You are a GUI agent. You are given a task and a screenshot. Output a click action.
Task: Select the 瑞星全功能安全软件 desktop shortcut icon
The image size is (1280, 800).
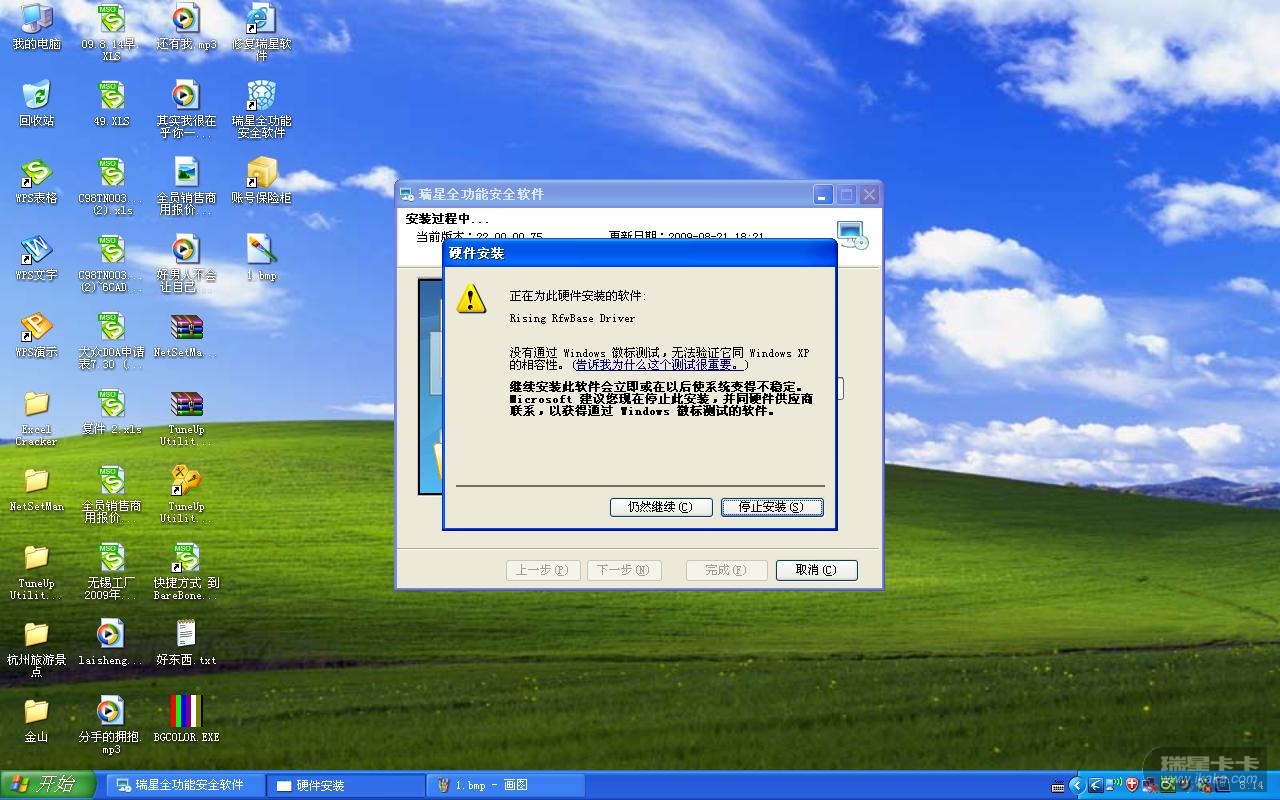[261, 110]
